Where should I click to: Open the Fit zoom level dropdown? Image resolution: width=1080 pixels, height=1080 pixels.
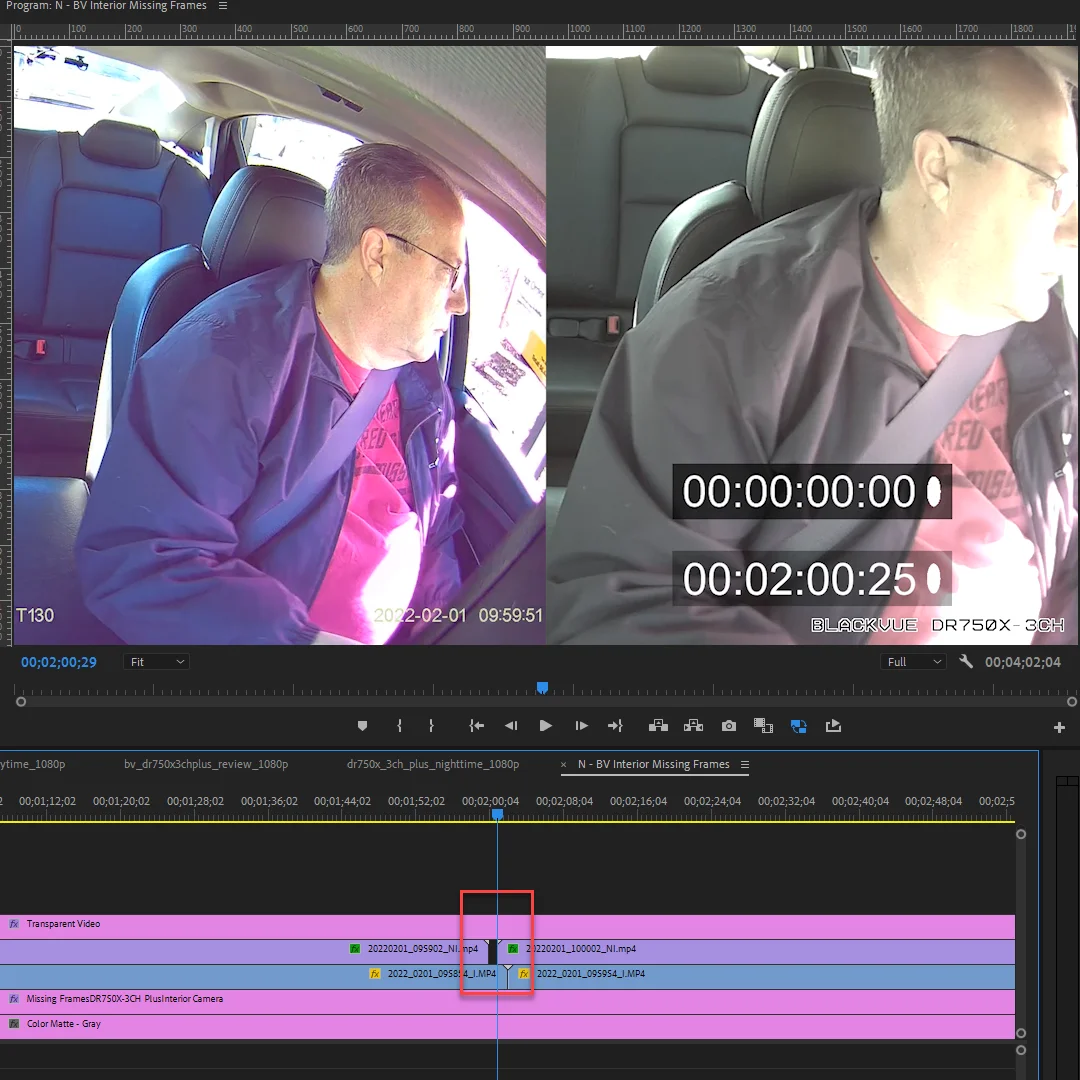pos(157,662)
